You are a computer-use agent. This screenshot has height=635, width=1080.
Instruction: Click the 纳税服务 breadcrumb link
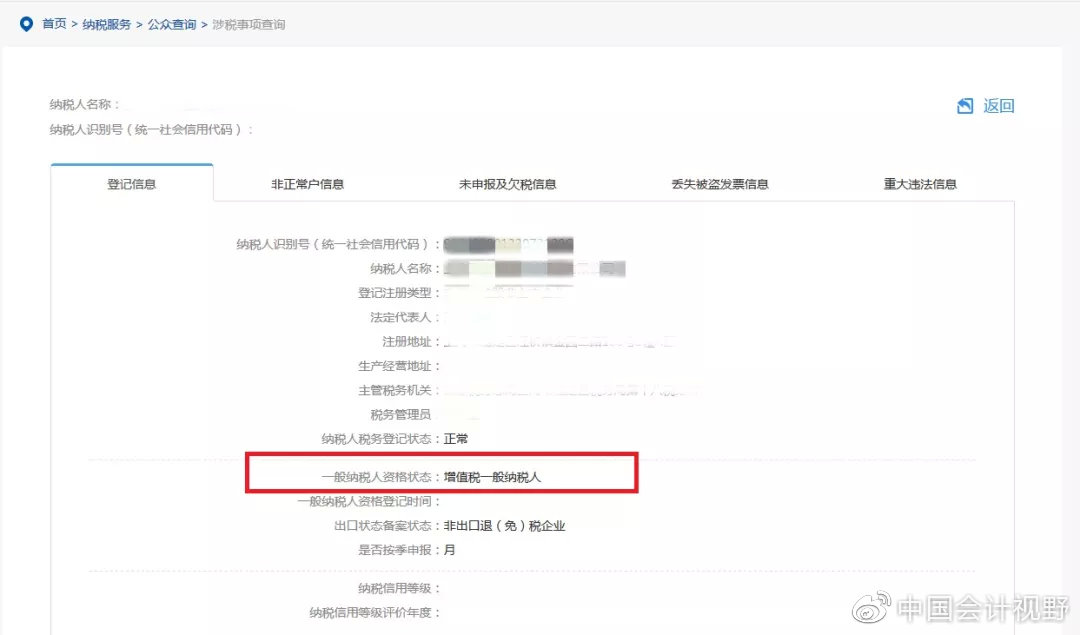(x=106, y=24)
